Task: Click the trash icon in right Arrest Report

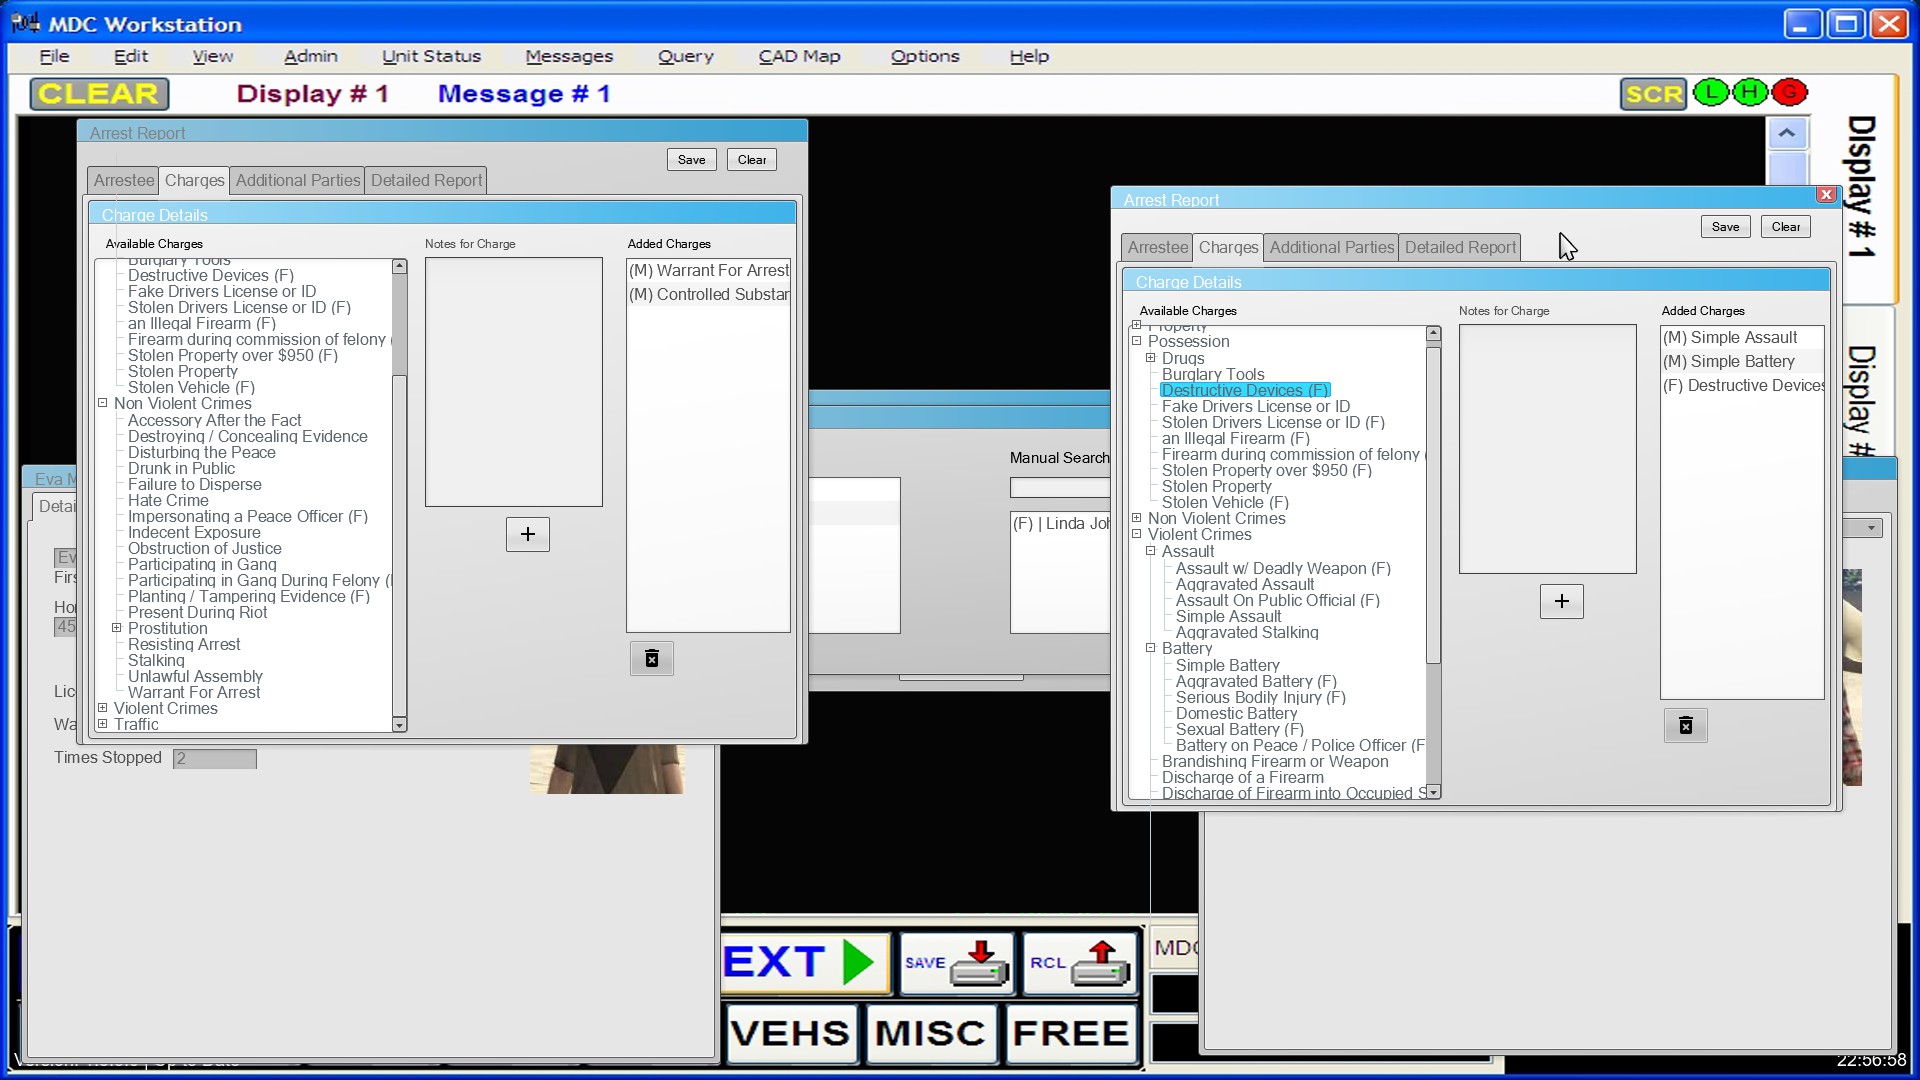Action: [1685, 725]
